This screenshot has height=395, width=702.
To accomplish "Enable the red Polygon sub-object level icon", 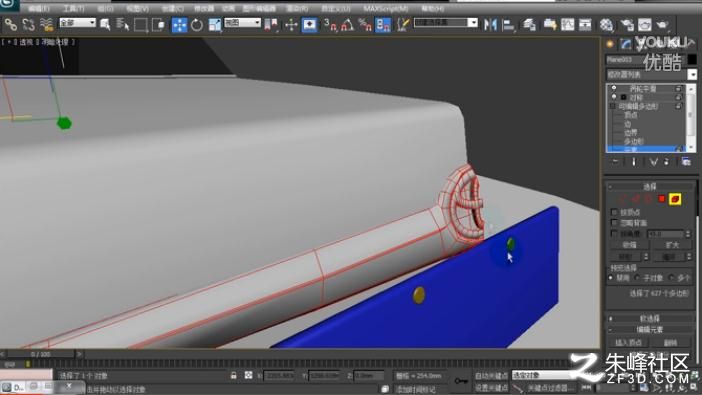I will 662,199.
